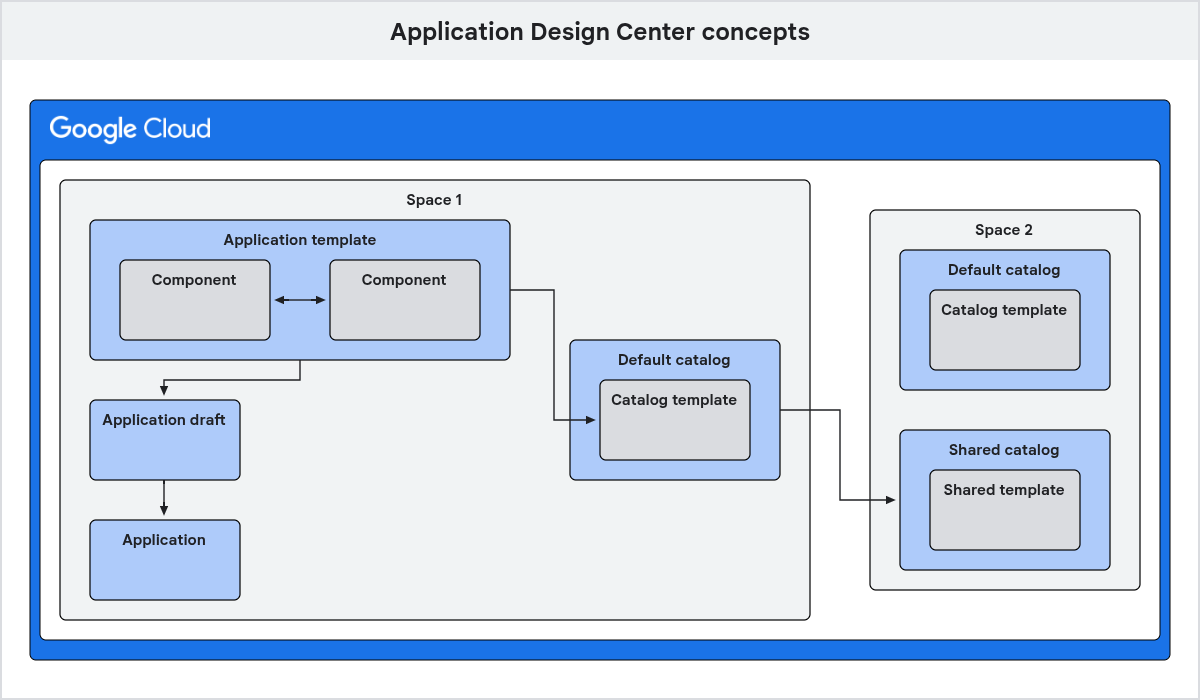Click the Catalog template inside Space 1
1200x700 pixels.
point(674,419)
